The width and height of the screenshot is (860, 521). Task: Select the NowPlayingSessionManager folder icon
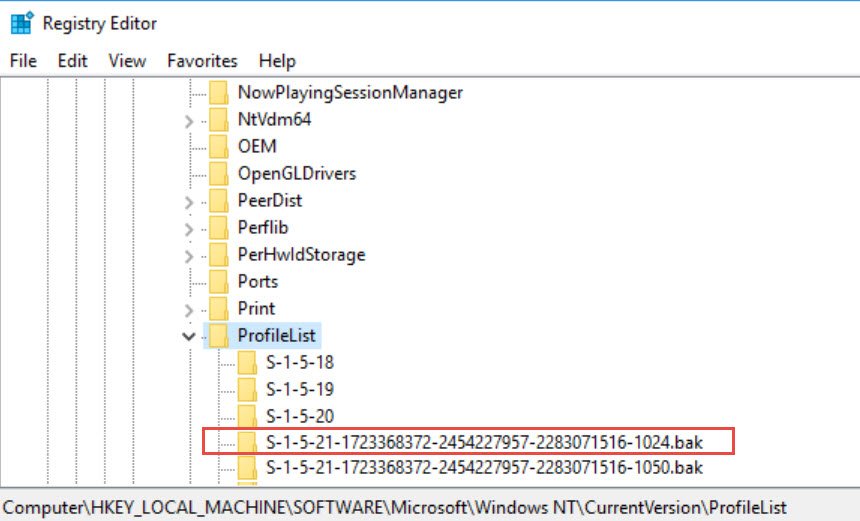[218, 93]
